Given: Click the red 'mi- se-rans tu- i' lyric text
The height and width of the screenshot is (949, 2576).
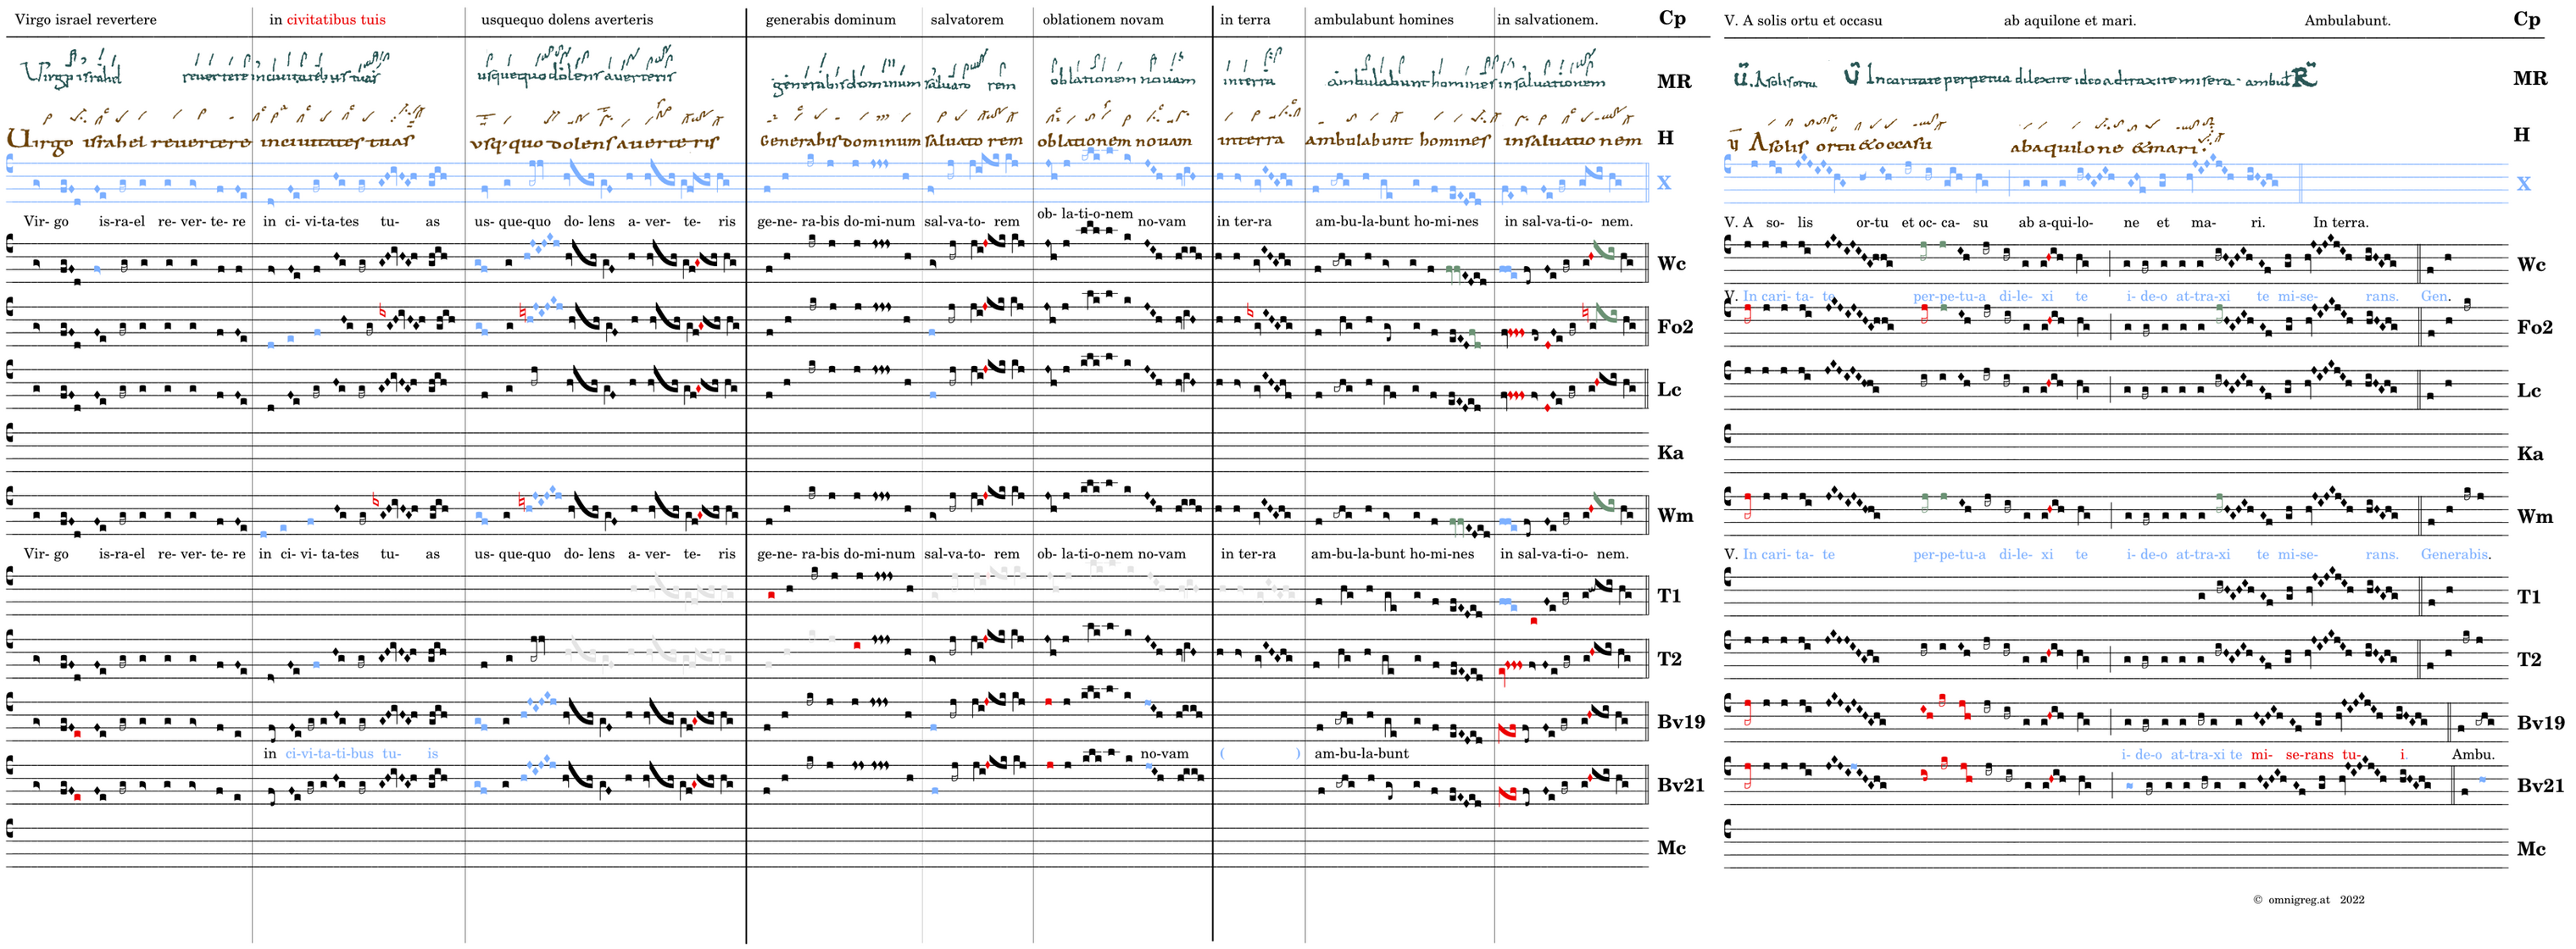Looking at the screenshot, I should tap(2328, 754).
